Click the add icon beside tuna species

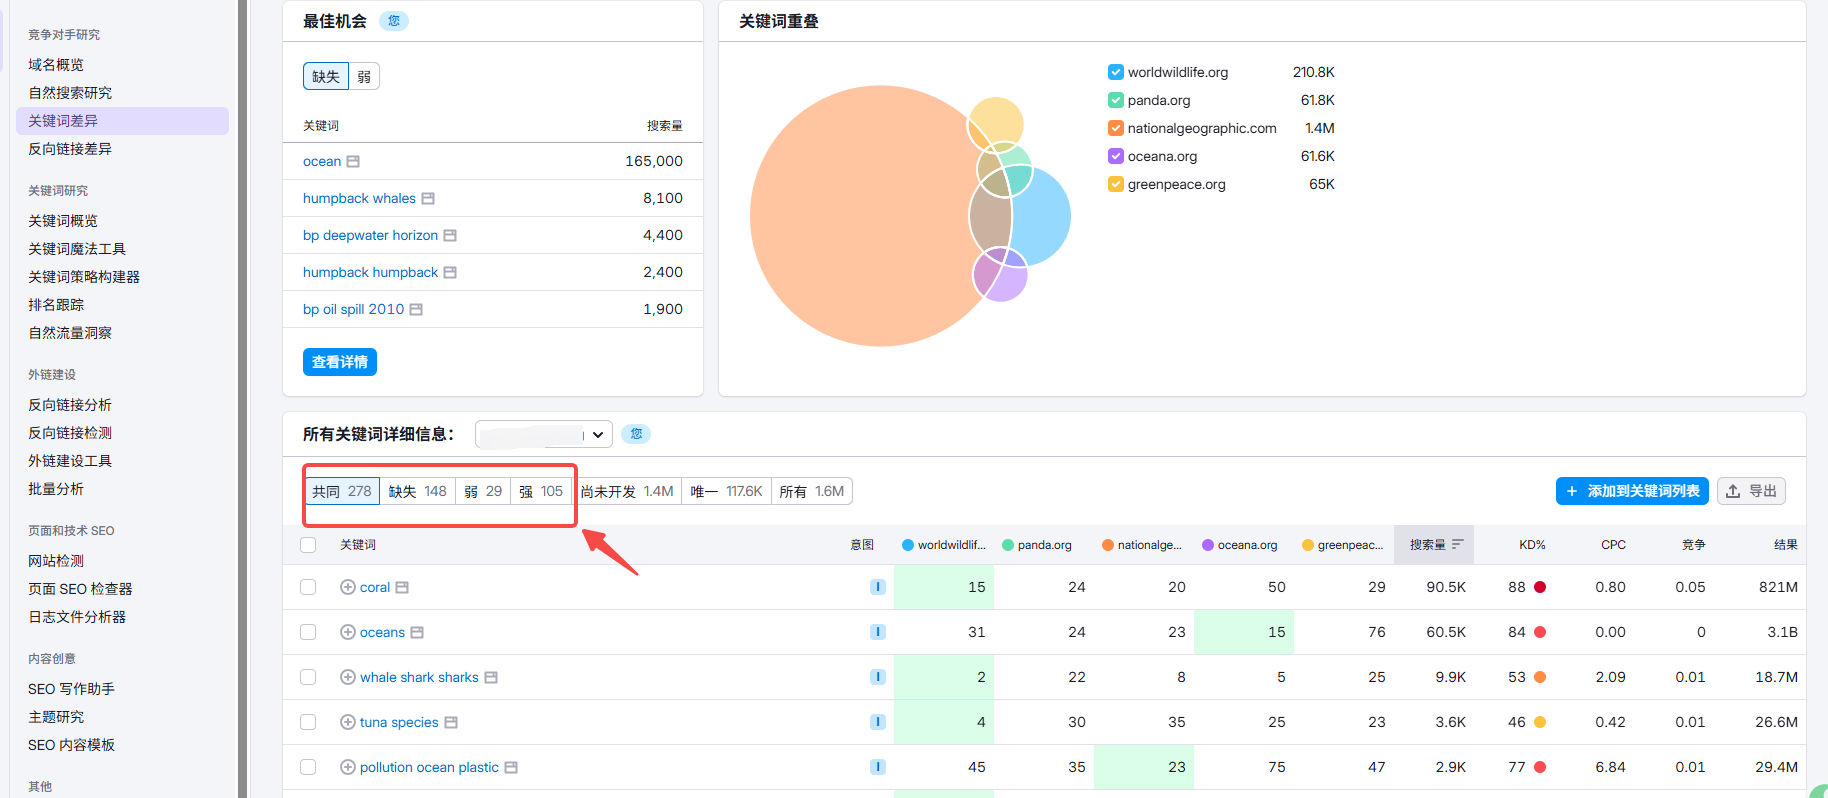(348, 722)
